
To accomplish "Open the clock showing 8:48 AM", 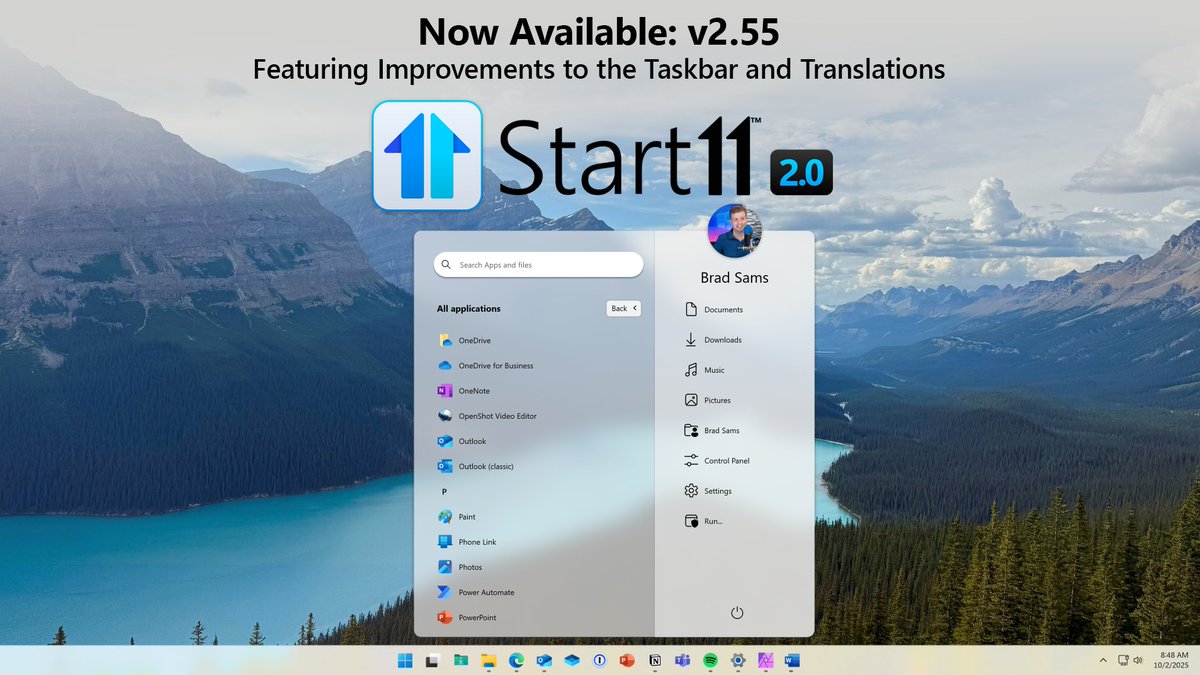I will click(x=1173, y=660).
